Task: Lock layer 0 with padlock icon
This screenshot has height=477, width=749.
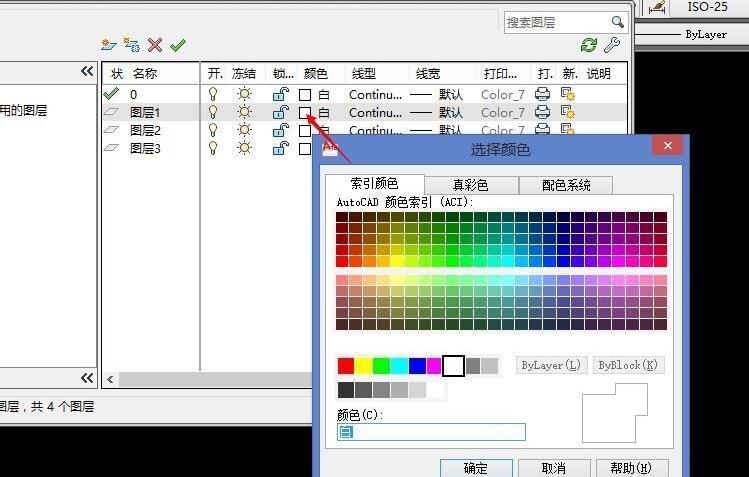Action: (x=281, y=94)
